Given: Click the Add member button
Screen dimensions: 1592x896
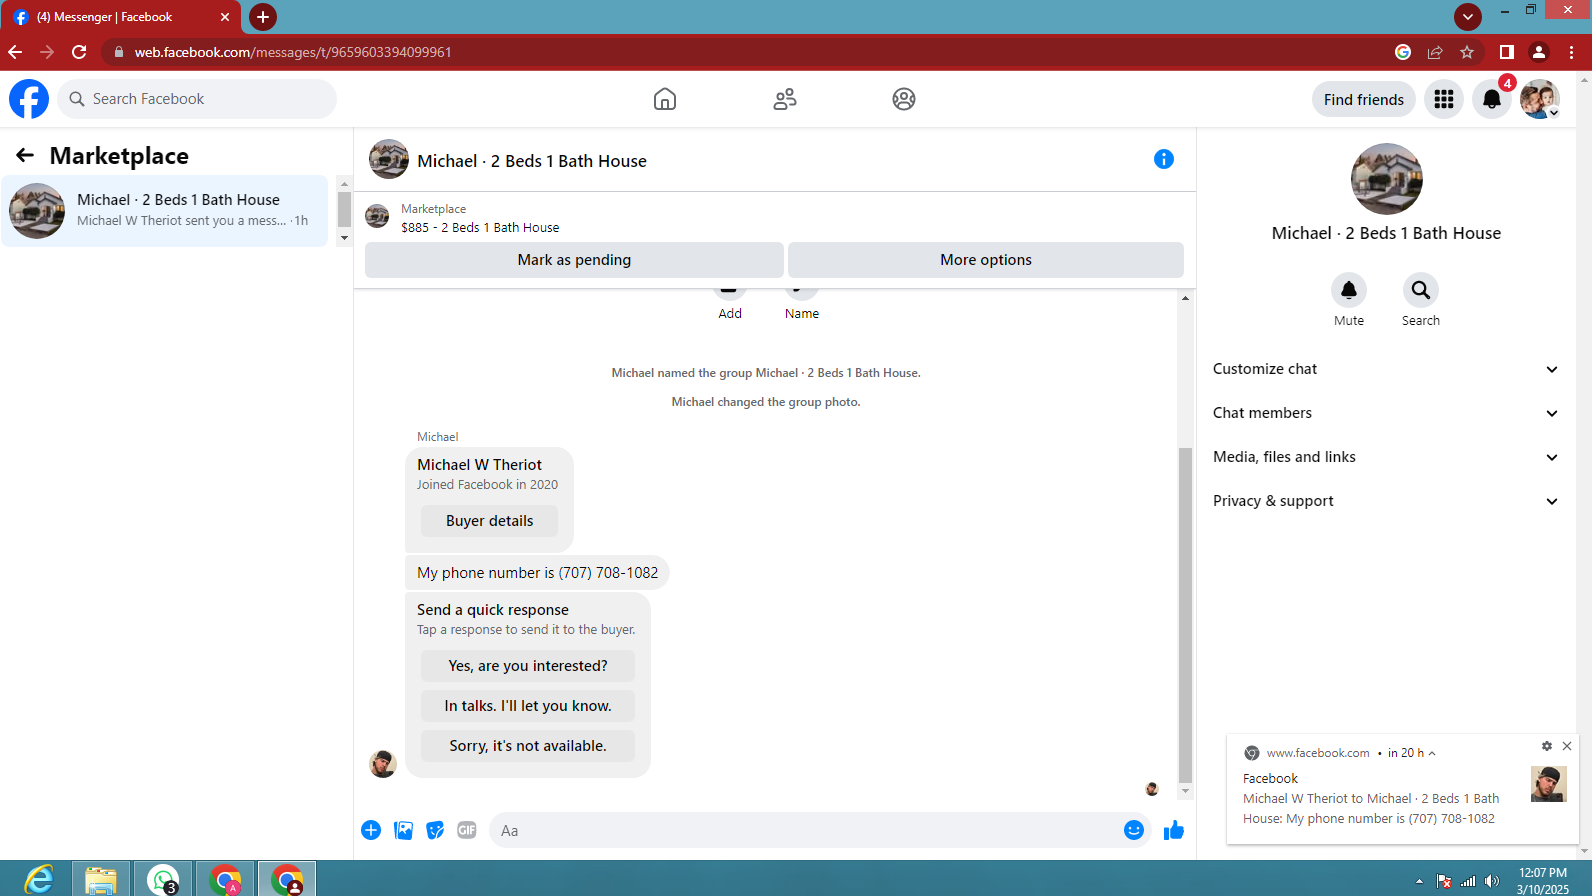Looking at the screenshot, I should click(730, 301).
